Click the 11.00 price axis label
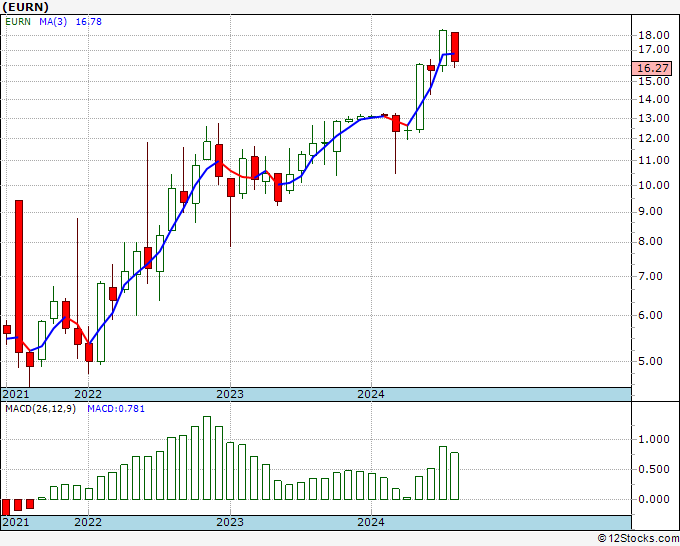Viewport: 680px width, 546px height. pyautogui.click(x=654, y=160)
